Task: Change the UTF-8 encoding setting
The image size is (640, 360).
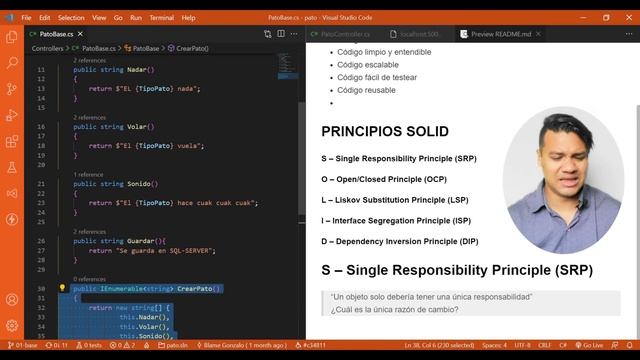Action: [x=522, y=345]
